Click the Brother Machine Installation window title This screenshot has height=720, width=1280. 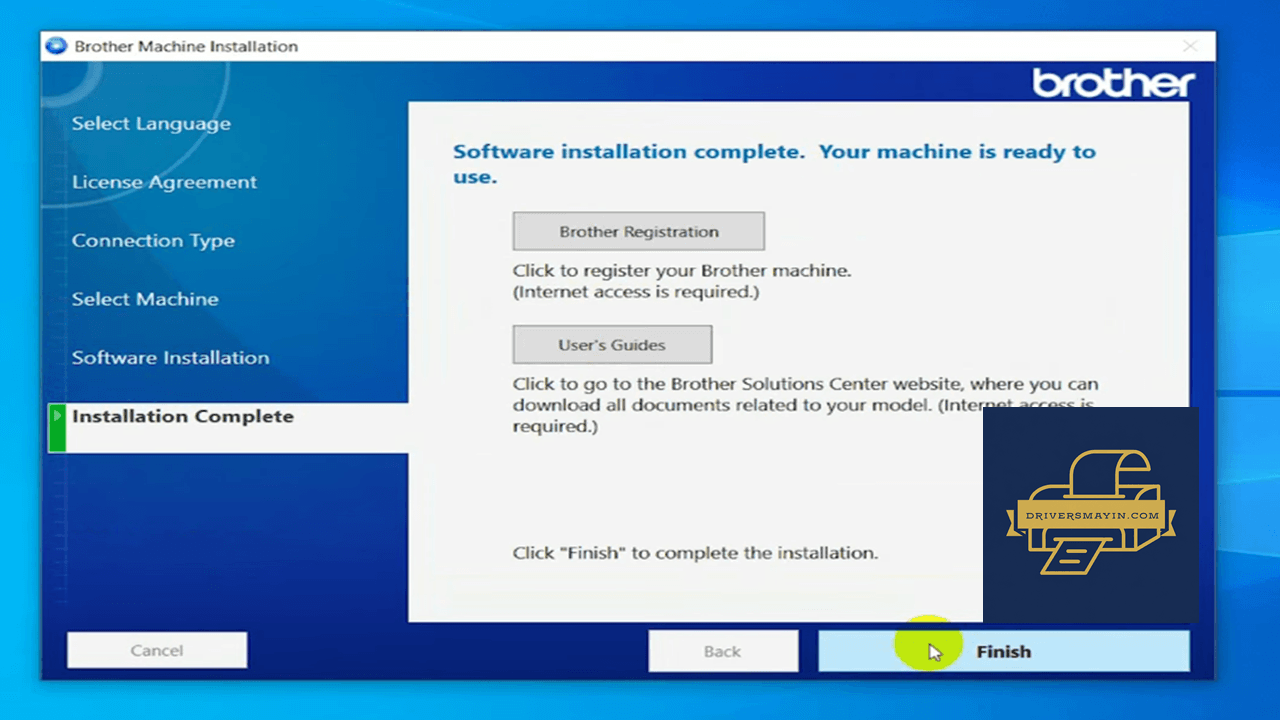[x=186, y=46]
